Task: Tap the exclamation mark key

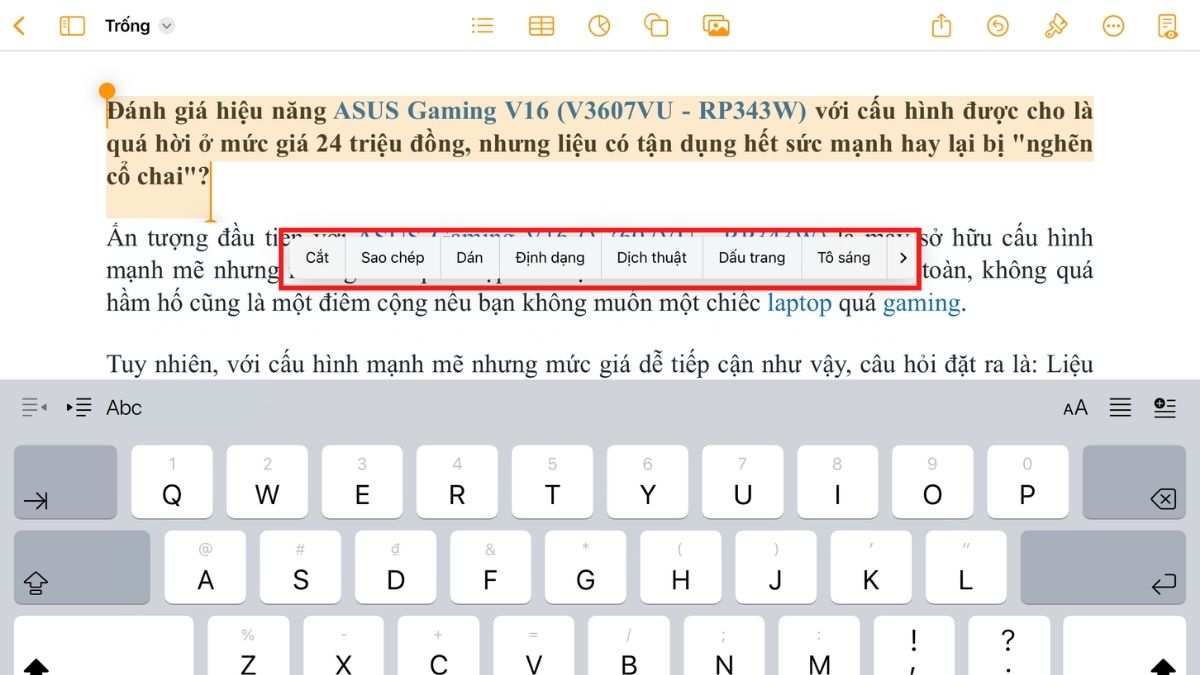Action: tap(914, 646)
